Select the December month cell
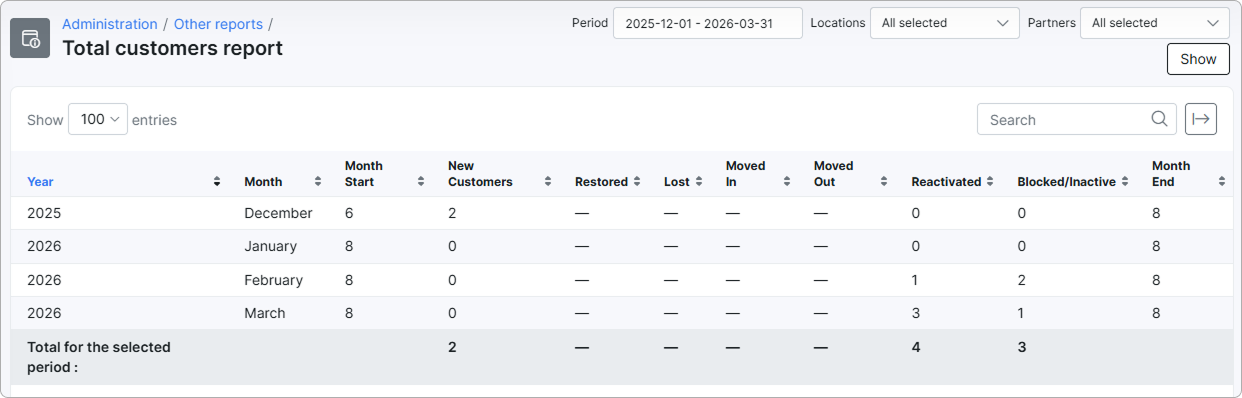The height and width of the screenshot is (398, 1242). pos(278,213)
